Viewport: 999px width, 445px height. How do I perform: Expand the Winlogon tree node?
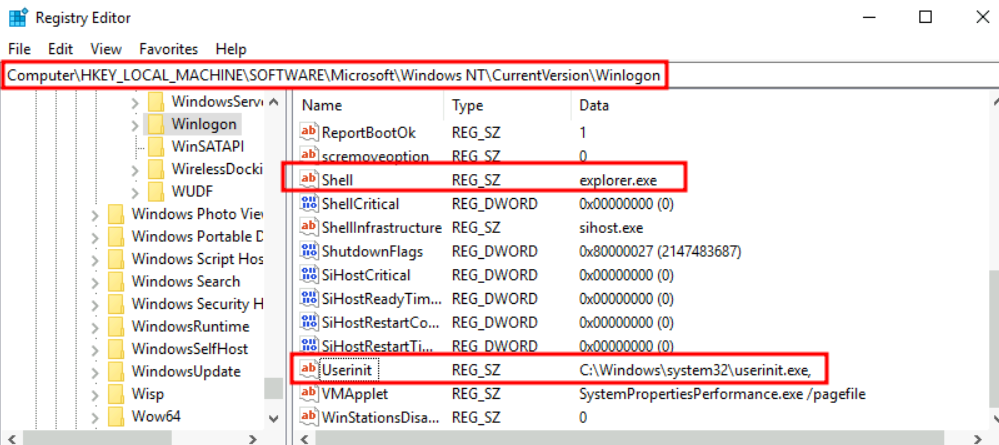tap(135, 124)
